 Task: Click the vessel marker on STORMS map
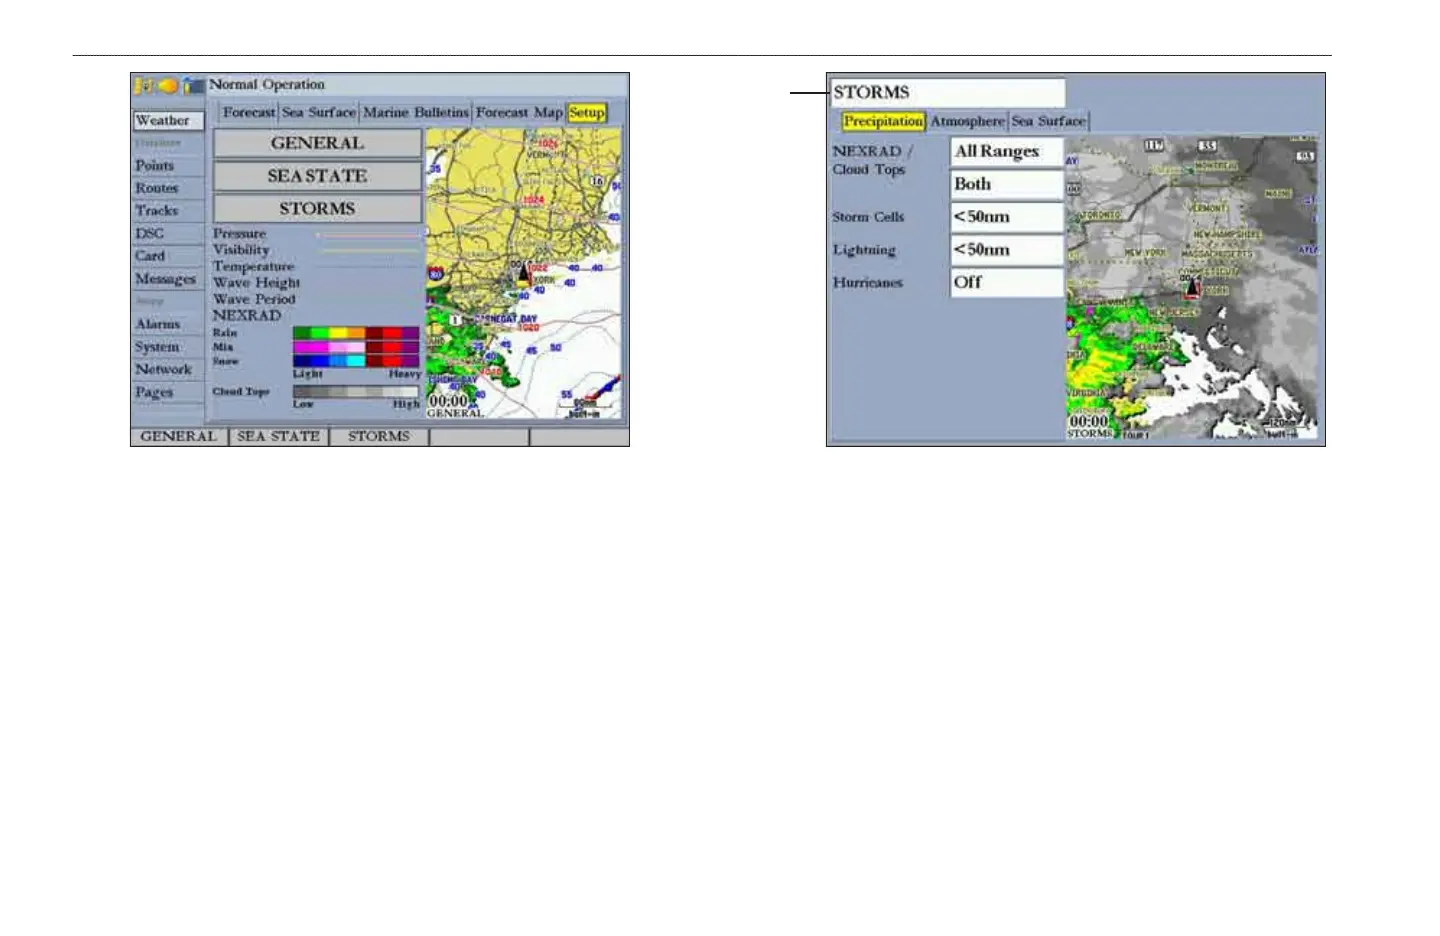1192,289
